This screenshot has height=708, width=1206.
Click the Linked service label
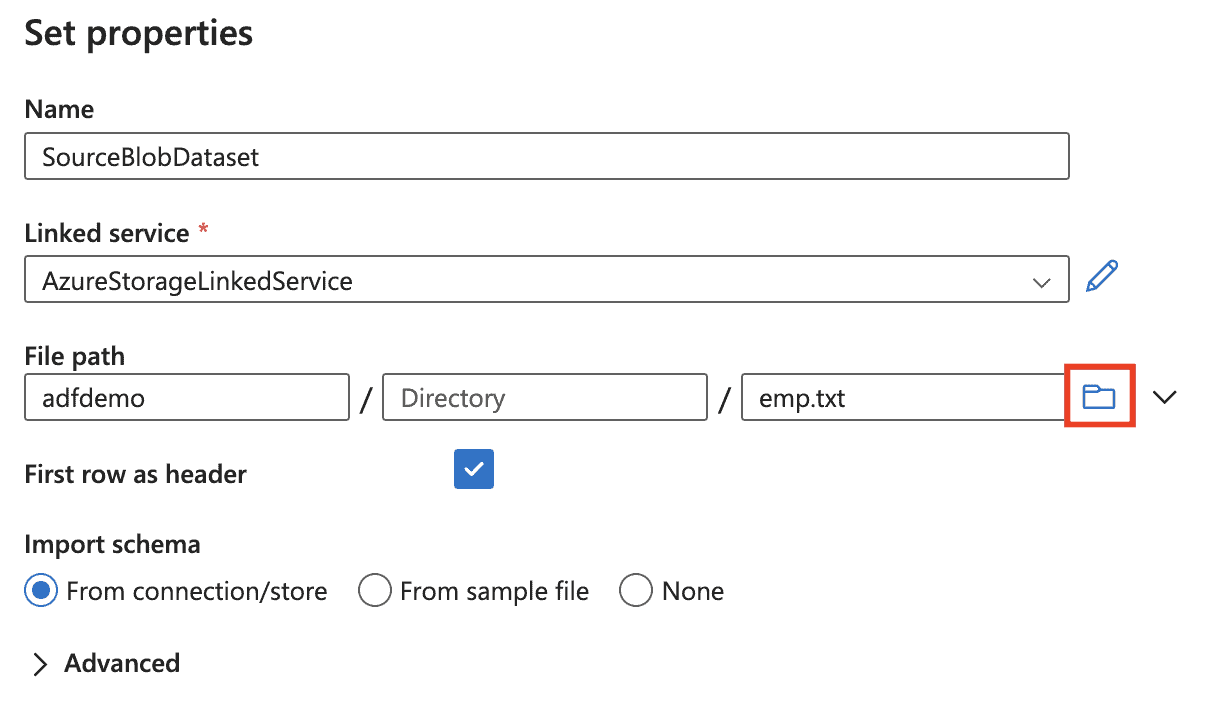pos(106,233)
